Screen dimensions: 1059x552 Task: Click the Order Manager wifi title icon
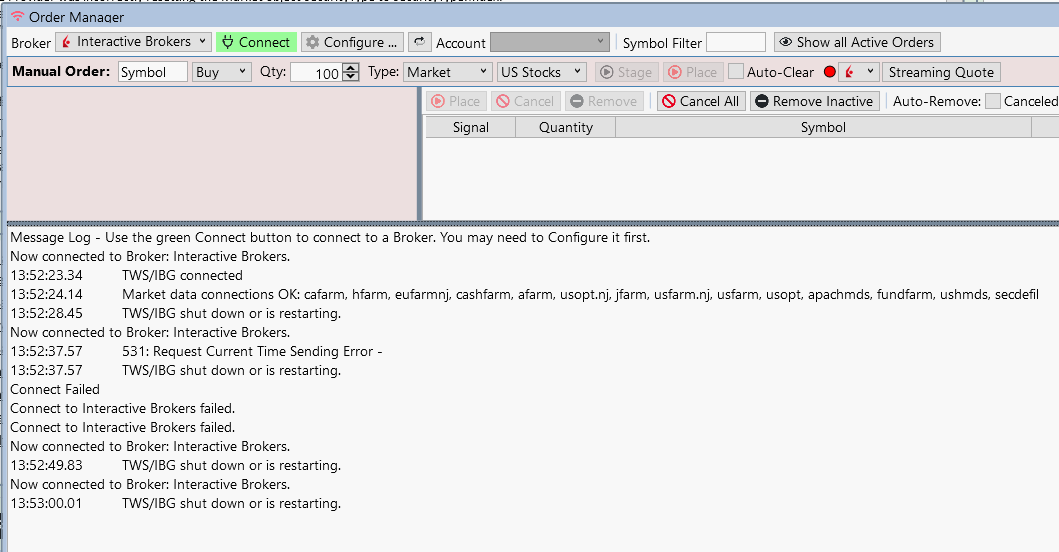coord(17,17)
